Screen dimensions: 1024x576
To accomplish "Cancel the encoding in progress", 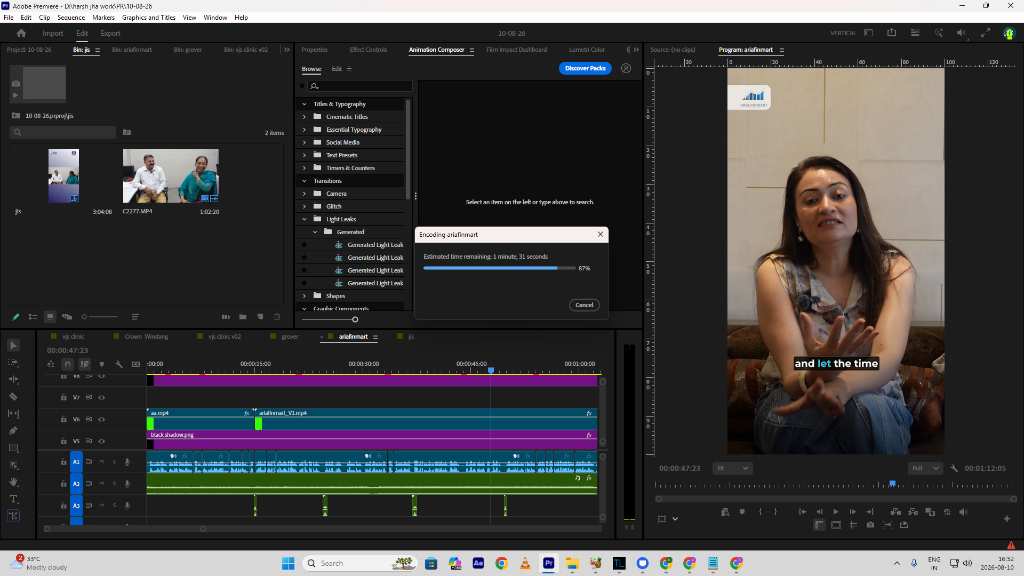I will (584, 305).
